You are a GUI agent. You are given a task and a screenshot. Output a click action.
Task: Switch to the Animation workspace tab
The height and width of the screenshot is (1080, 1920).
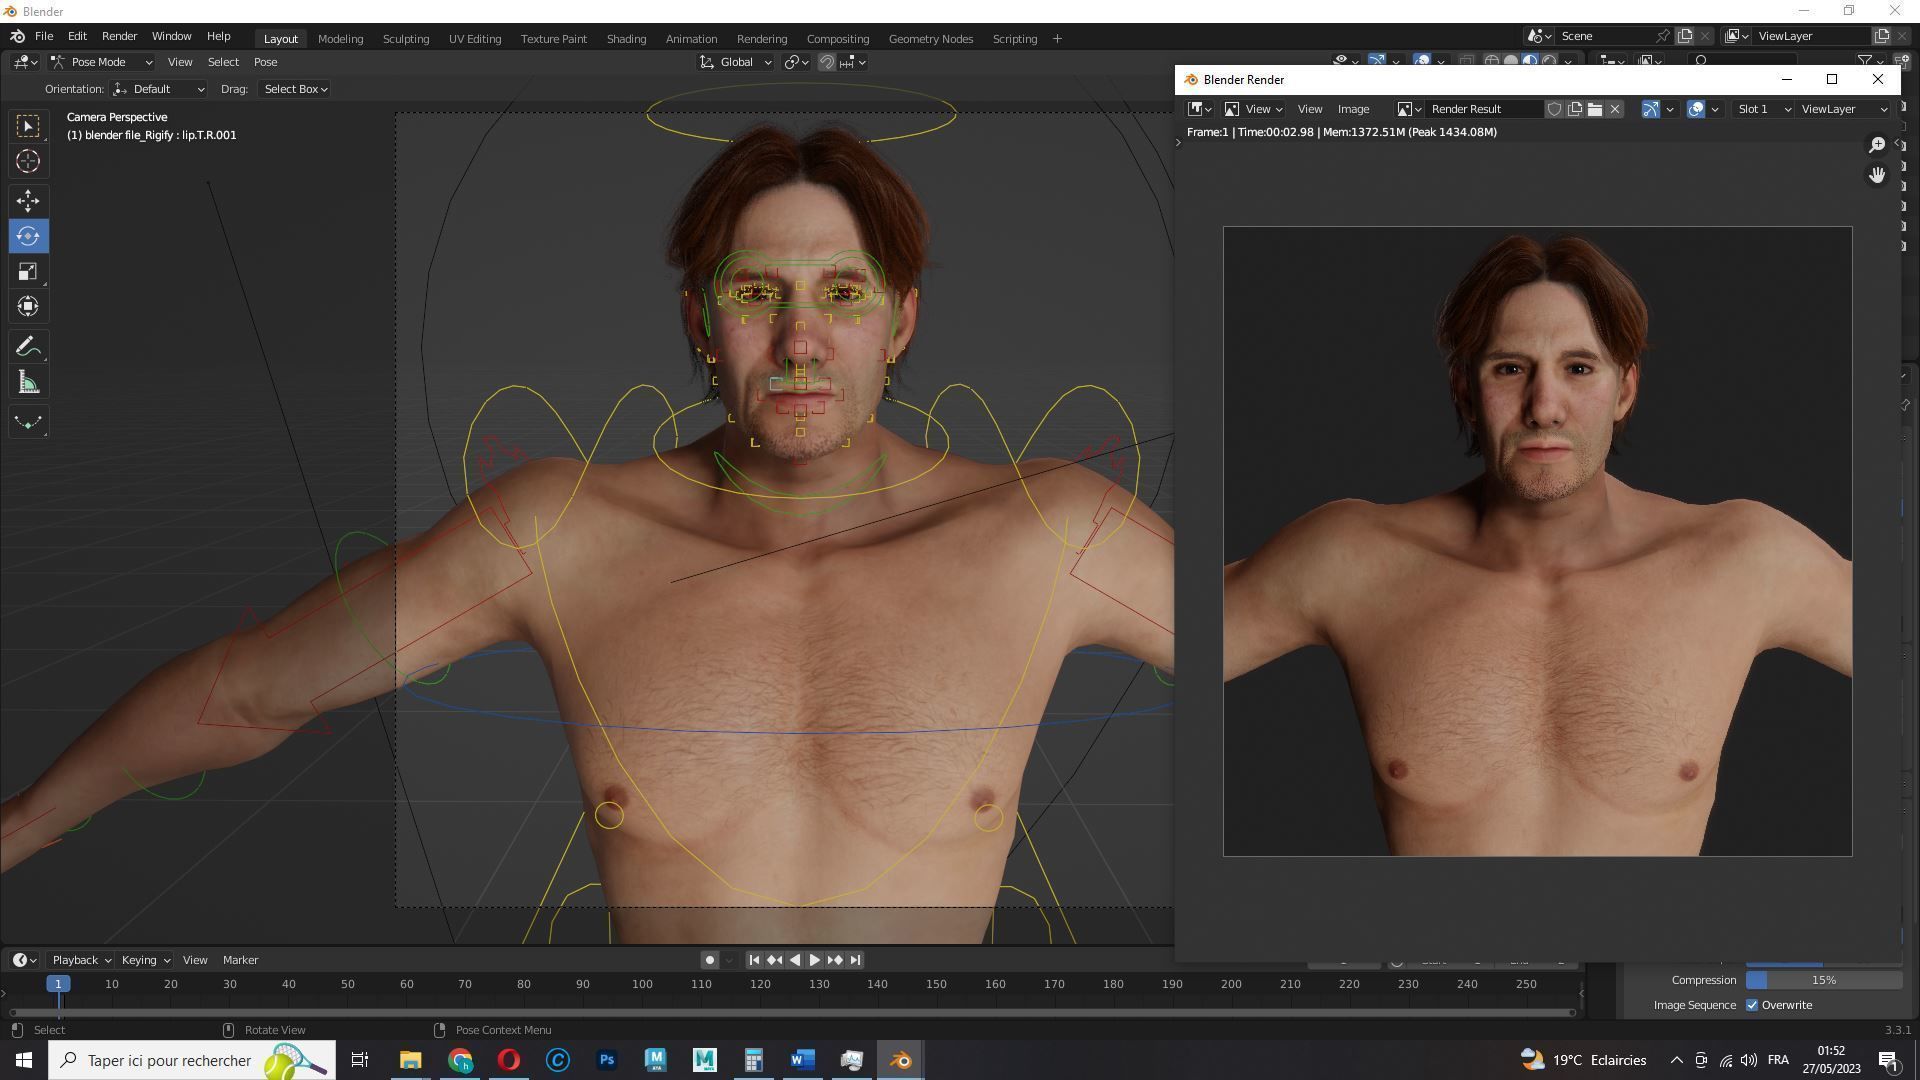point(691,39)
